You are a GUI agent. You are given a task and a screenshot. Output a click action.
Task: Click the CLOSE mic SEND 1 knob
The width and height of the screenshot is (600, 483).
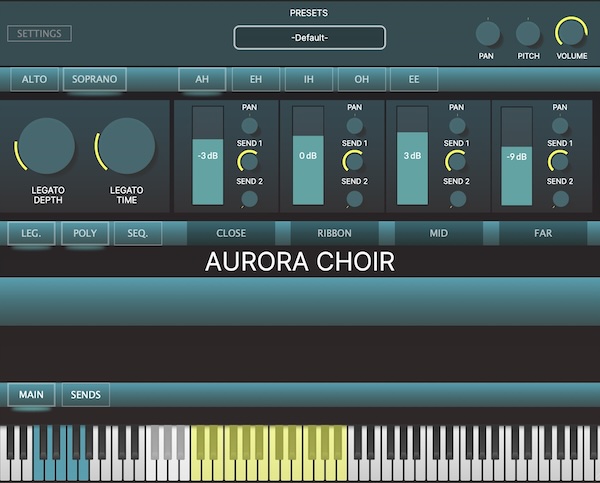(249, 161)
